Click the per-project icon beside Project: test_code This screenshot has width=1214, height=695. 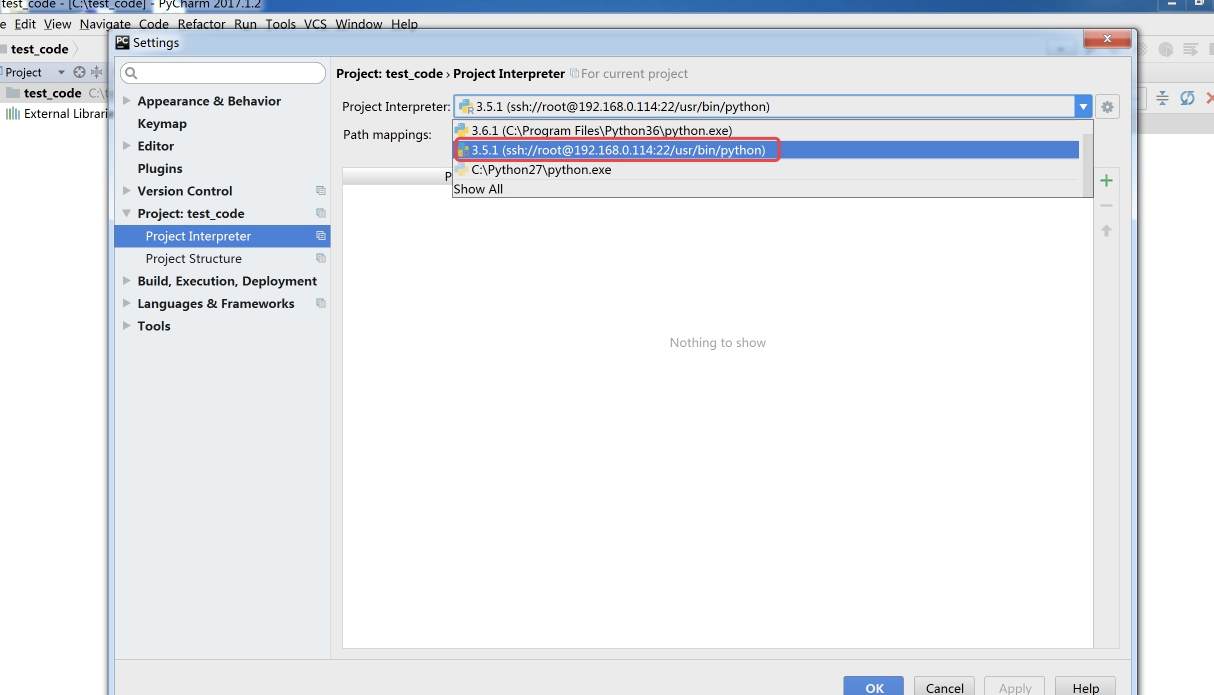coord(321,213)
